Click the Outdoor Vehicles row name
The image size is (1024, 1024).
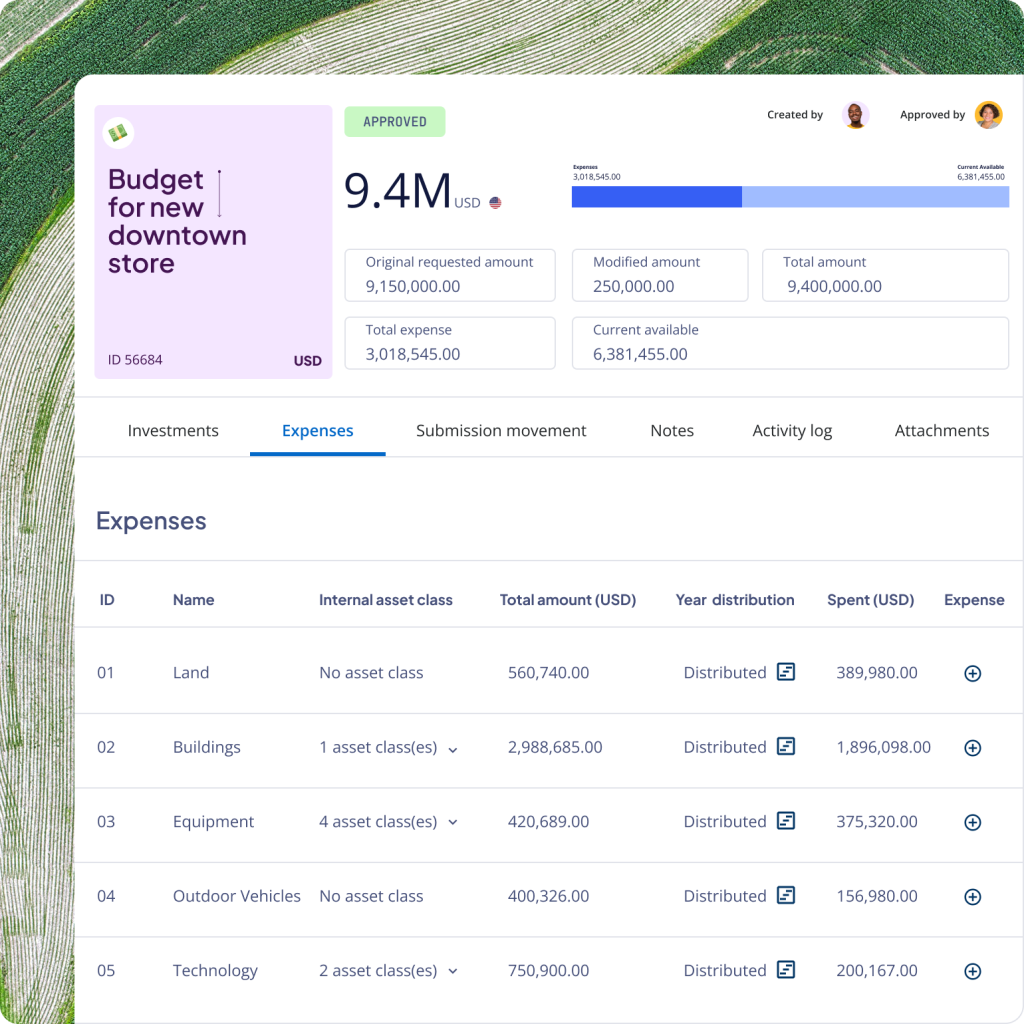click(236, 896)
